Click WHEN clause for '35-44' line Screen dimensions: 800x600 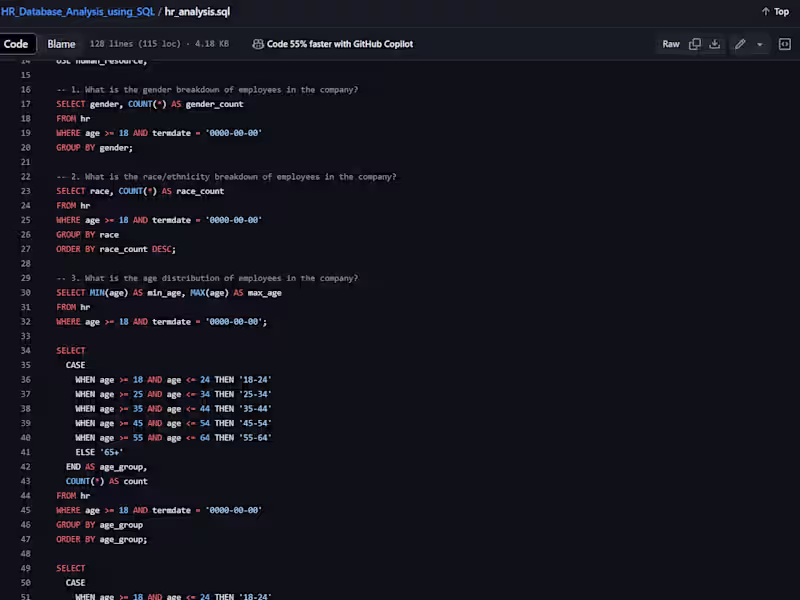tap(173, 409)
